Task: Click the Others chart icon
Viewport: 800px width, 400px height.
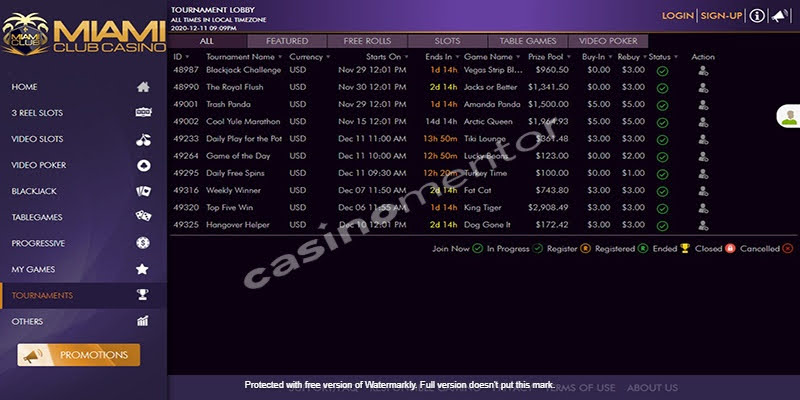Action: 143,321
